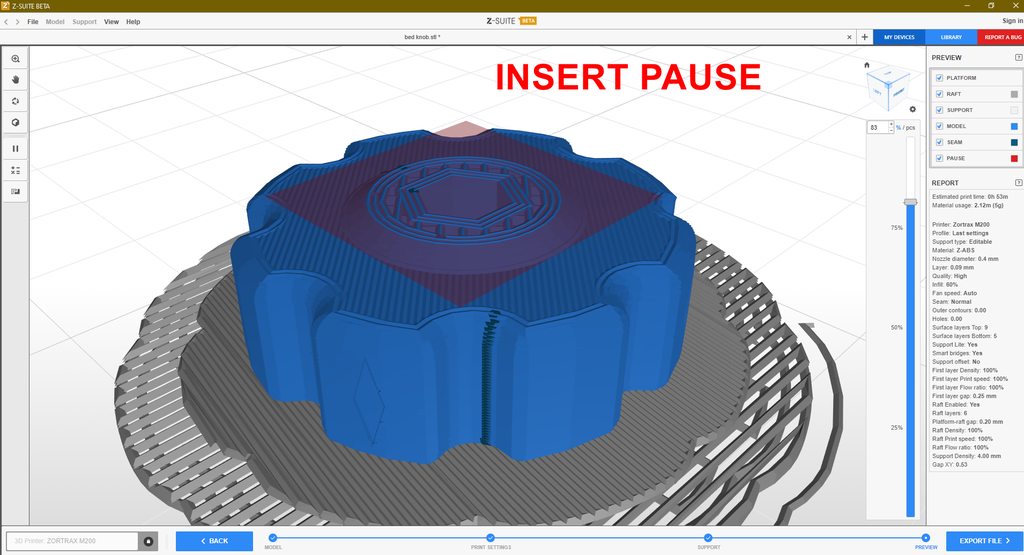
Task: Select the rotate view tool
Action: pos(15,101)
